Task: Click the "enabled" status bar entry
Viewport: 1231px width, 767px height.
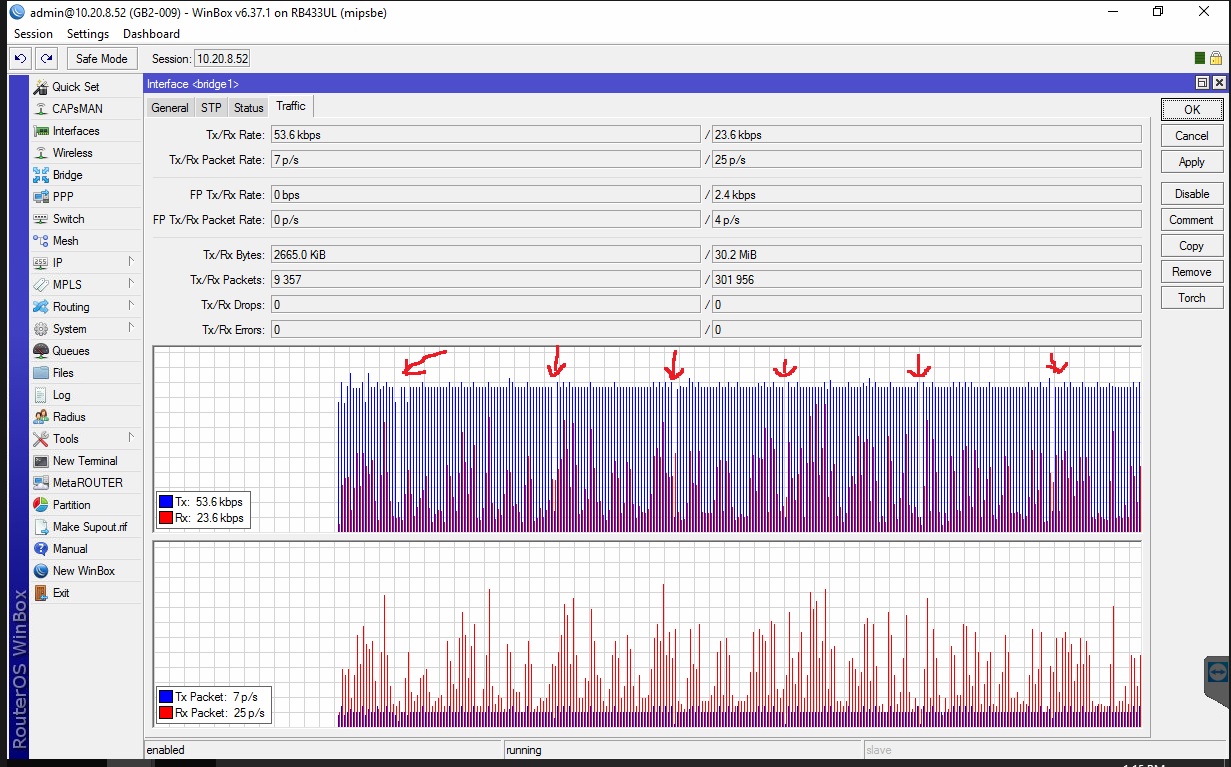Action: [323, 750]
